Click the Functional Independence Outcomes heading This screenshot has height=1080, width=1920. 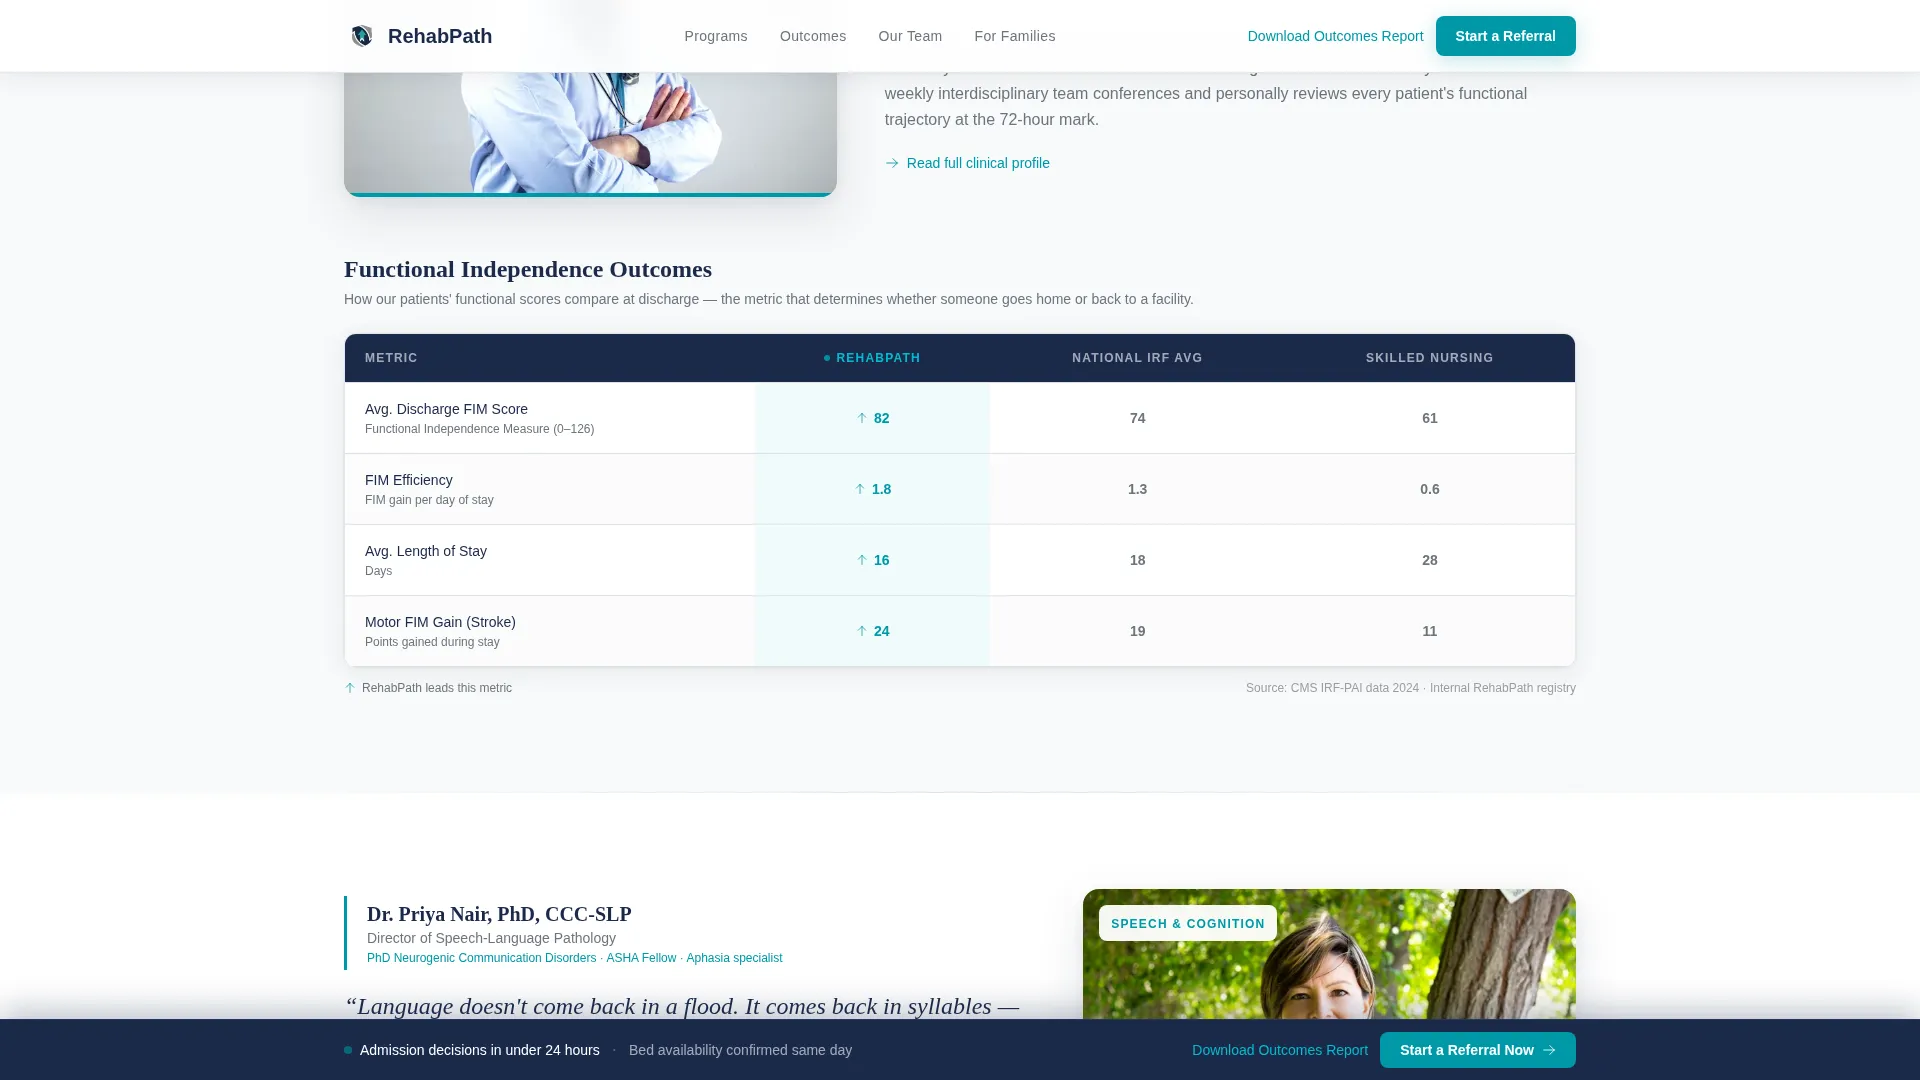pyautogui.click(x=528, y=269)
